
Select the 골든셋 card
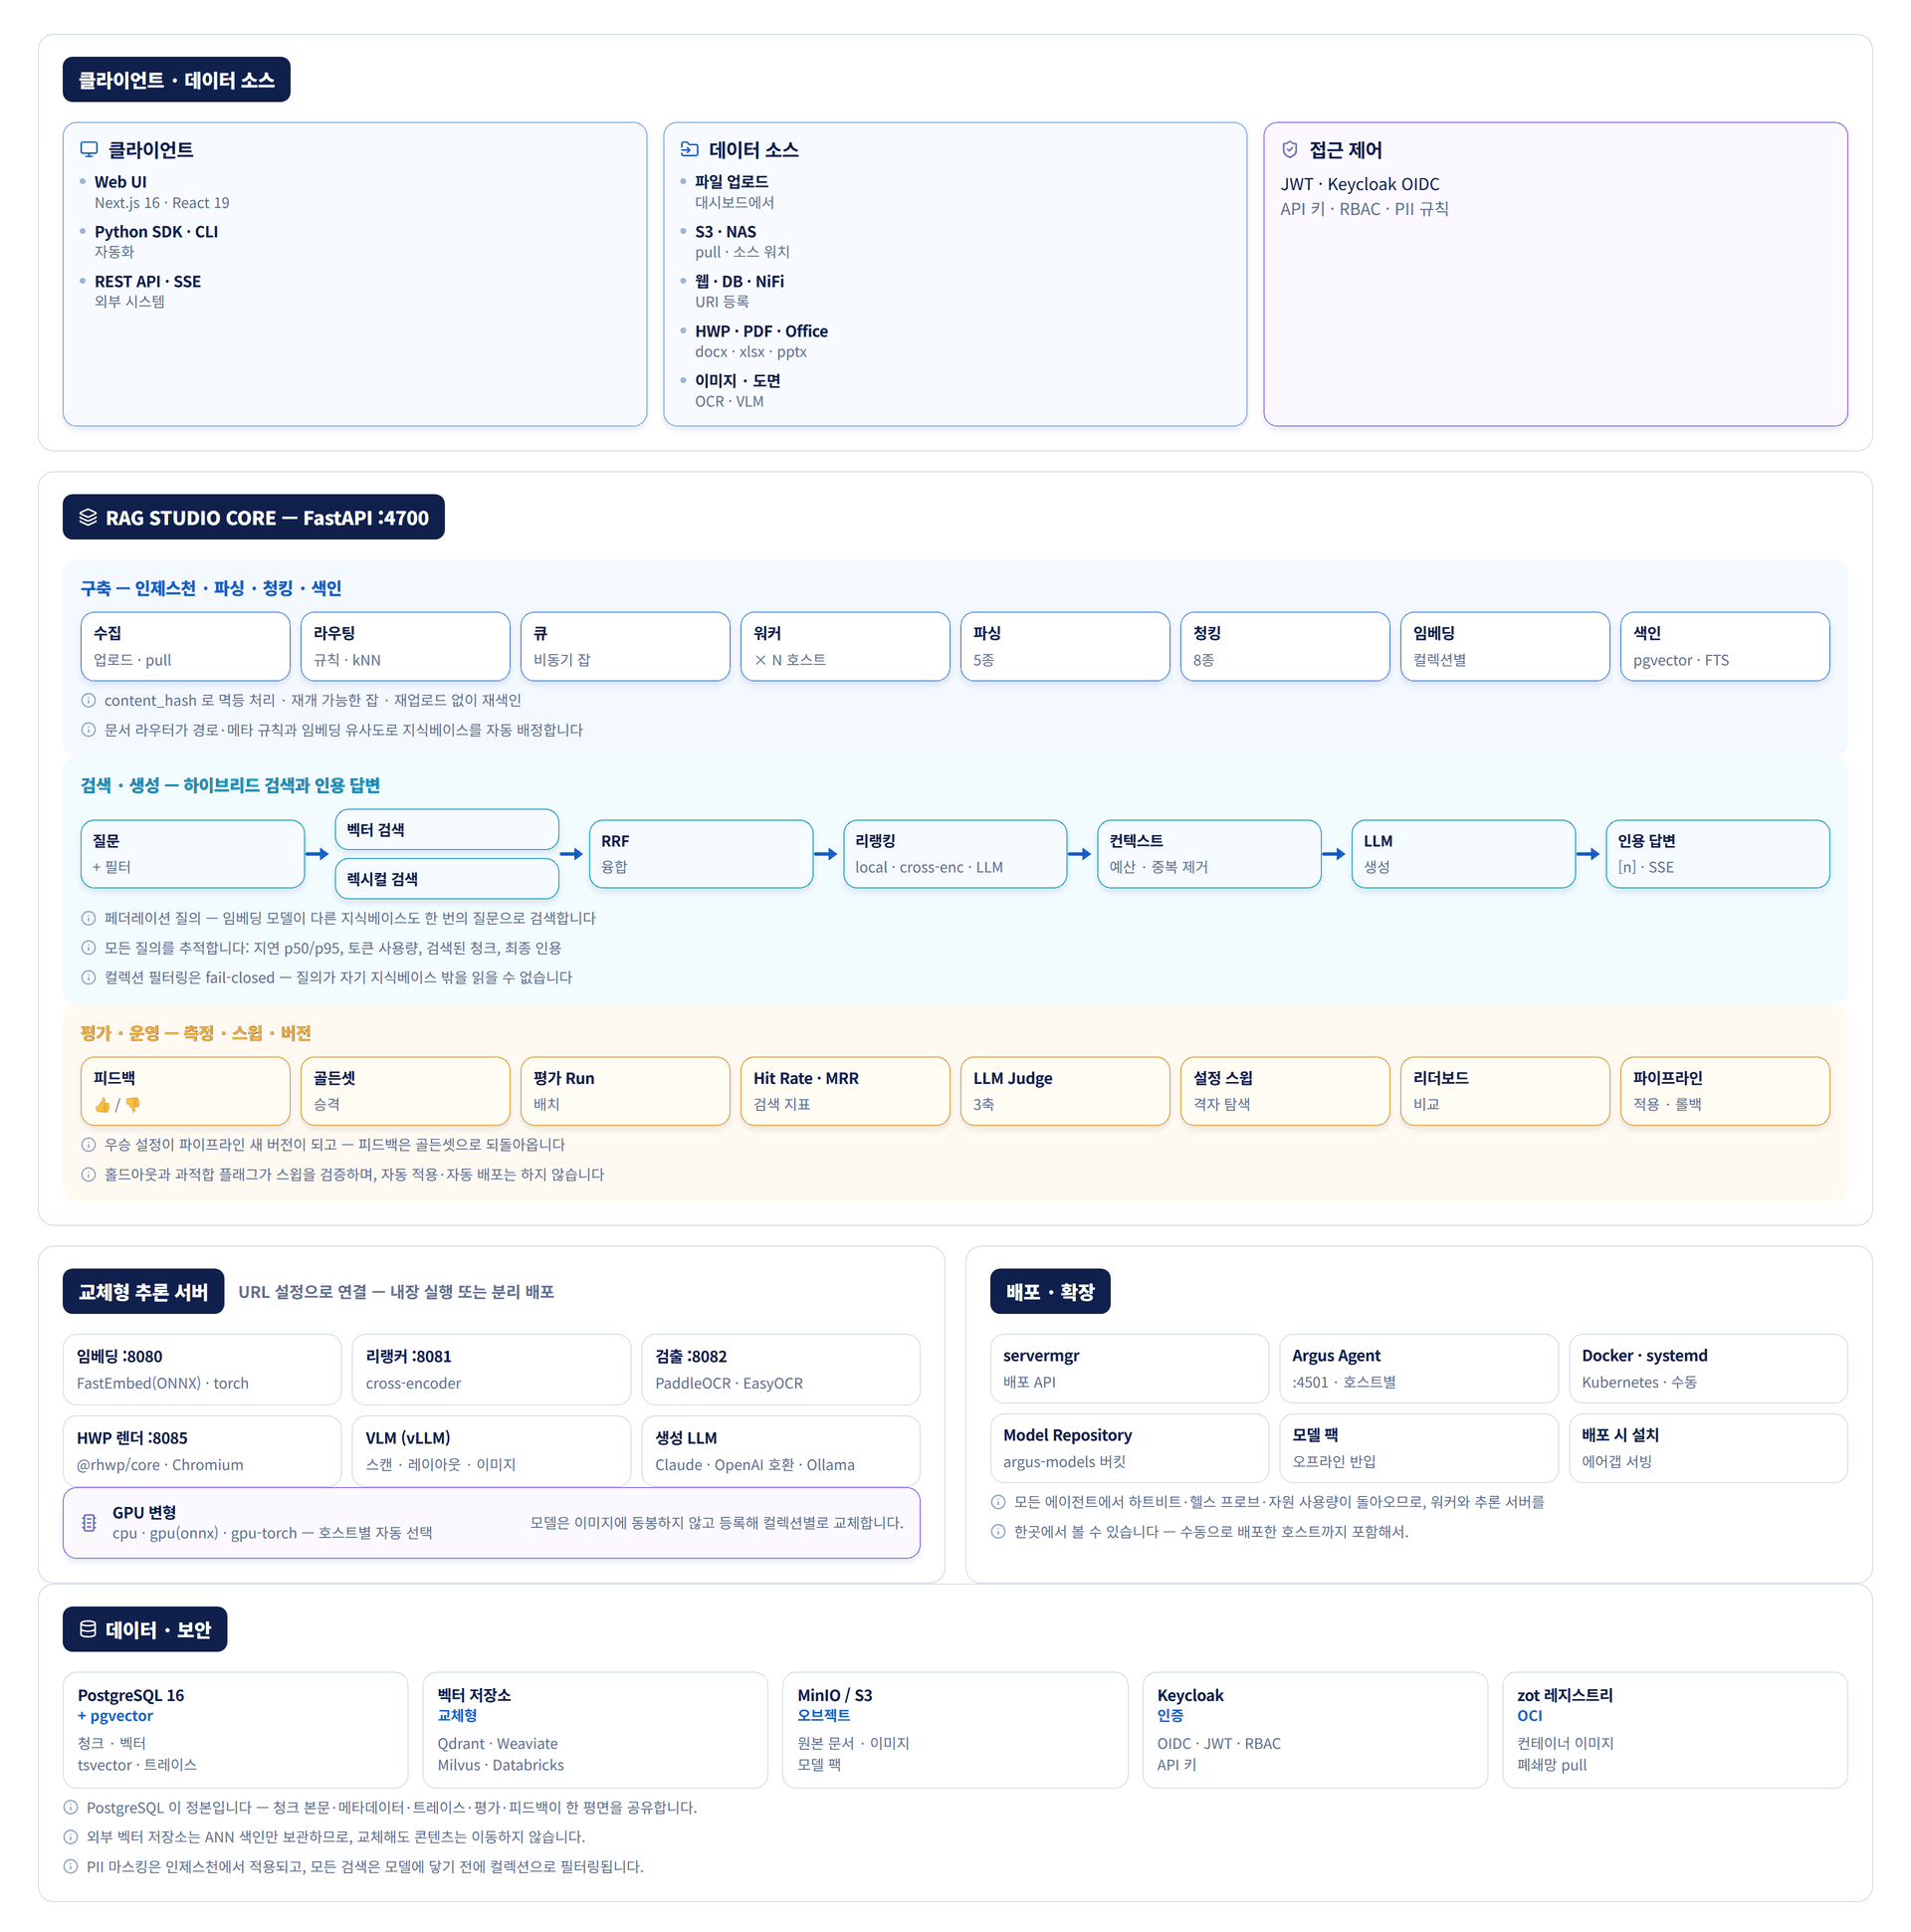pos(405,1091)
